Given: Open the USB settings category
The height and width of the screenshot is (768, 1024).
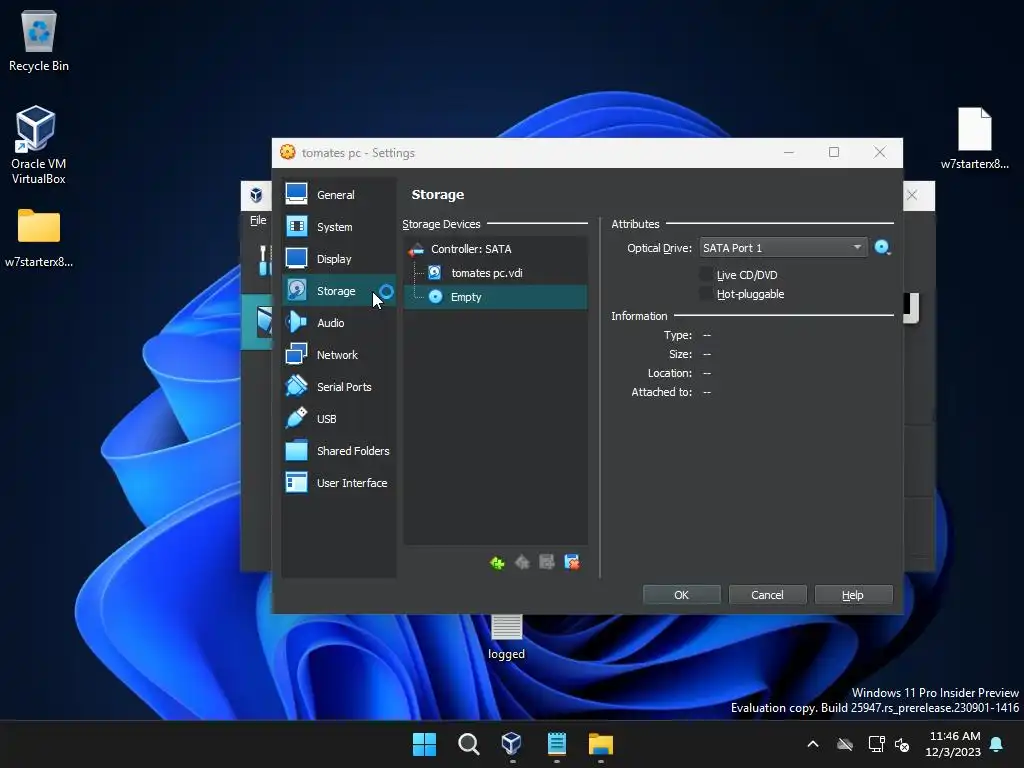Looking at the screenshot, I should [x=338, y=419].
